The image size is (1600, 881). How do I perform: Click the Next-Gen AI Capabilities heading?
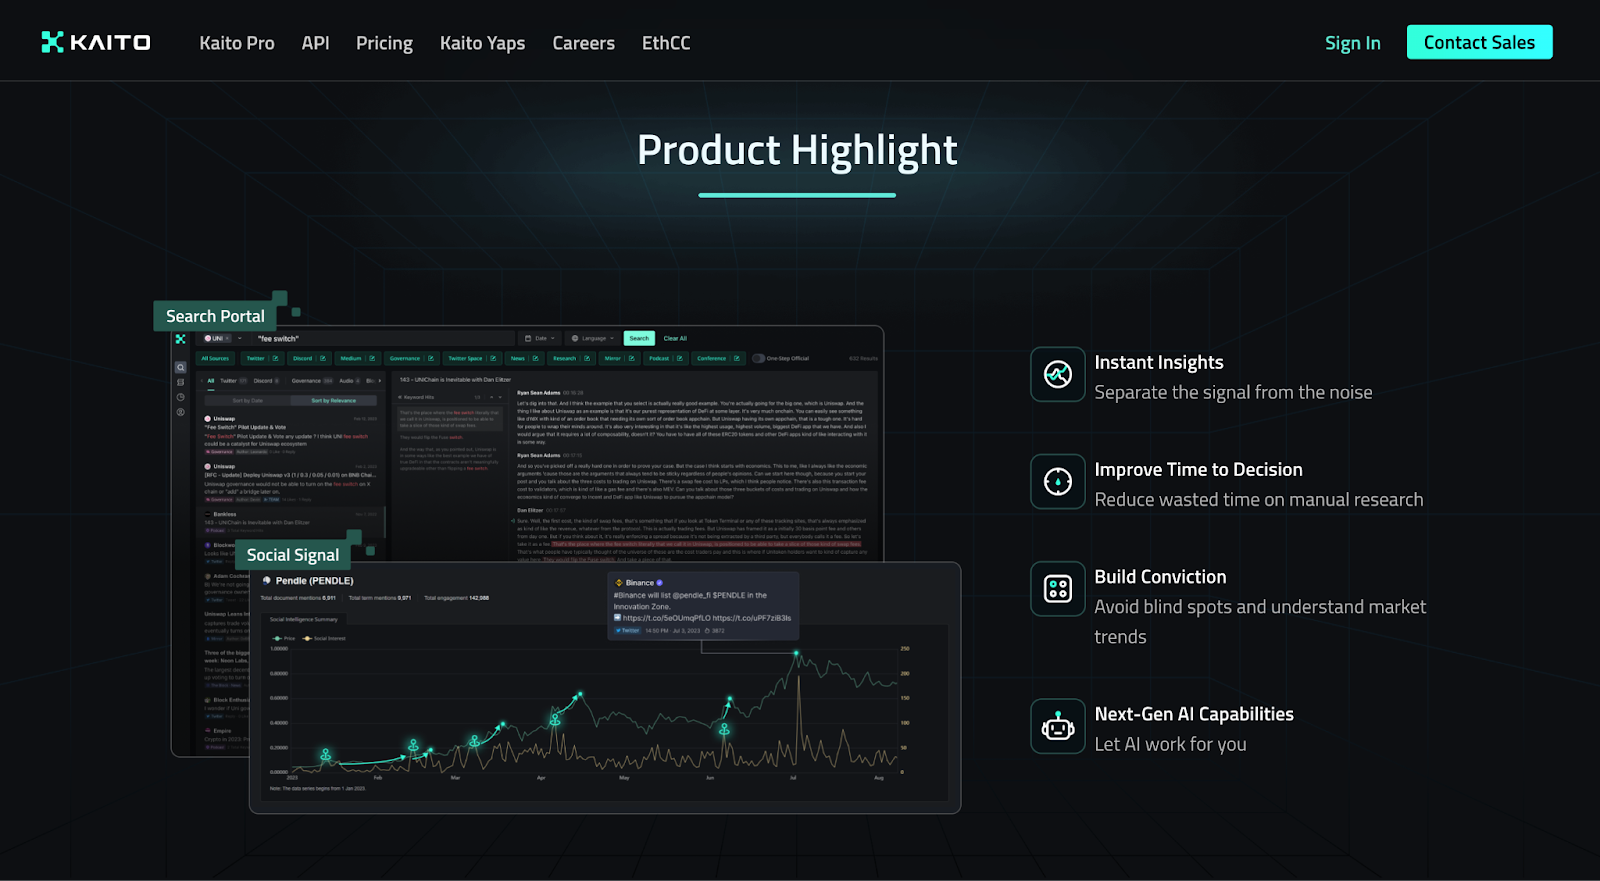1194,714
